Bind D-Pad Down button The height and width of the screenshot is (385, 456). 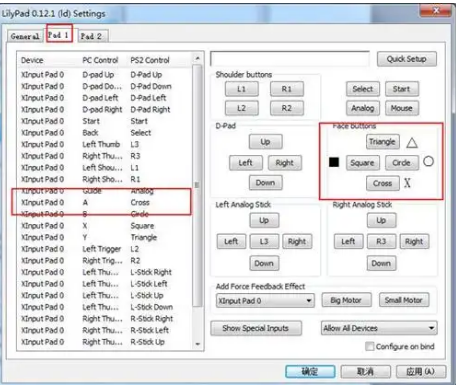click(x=265, y=183)
